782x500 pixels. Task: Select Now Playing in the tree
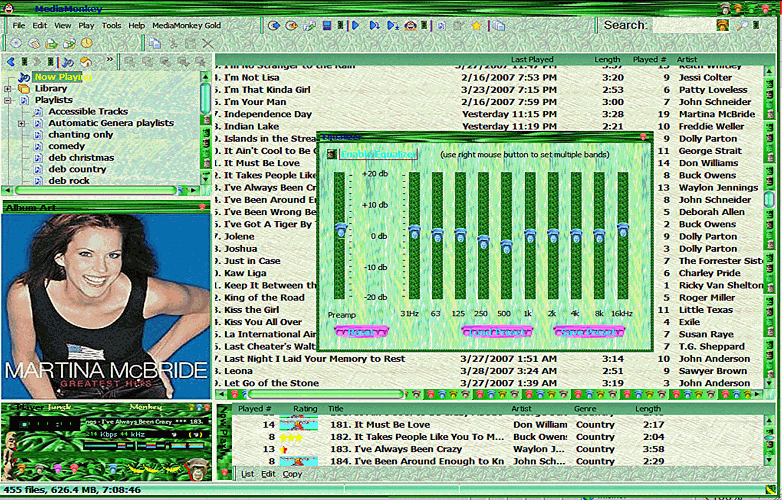pyautogui.click(x=62, y=77)
